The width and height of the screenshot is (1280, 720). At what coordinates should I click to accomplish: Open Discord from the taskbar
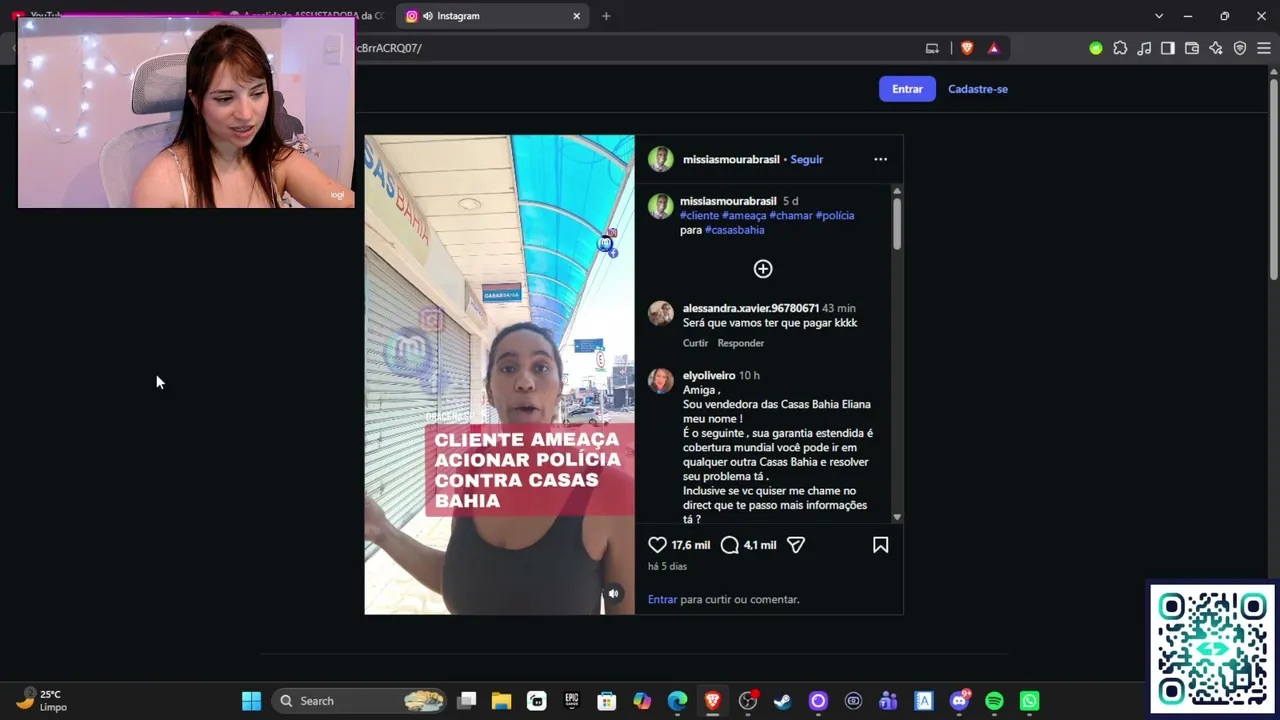click(x=959, y=701)
